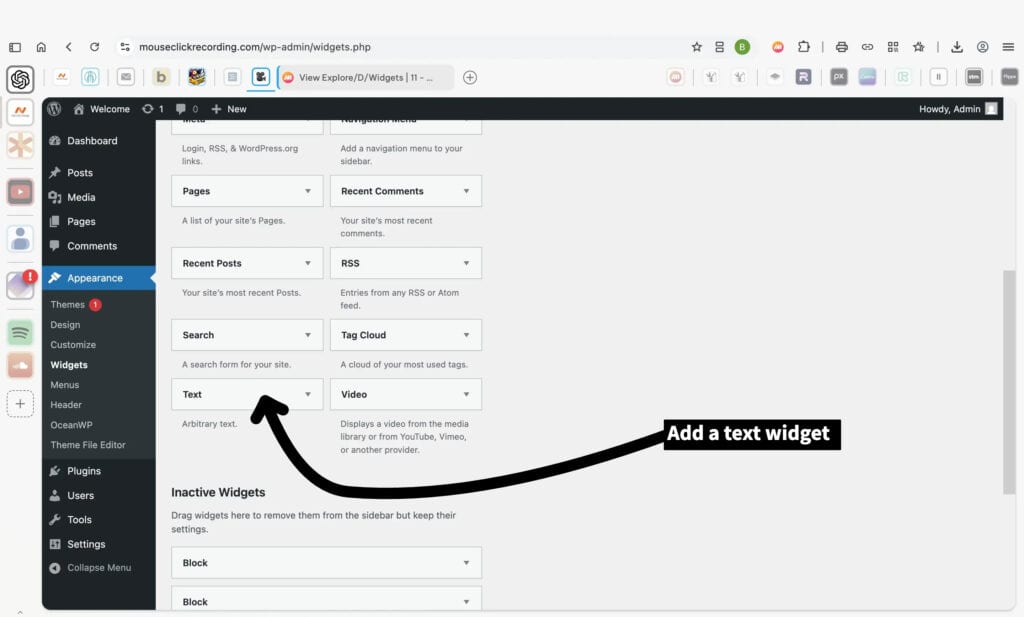Expand the Text widget dropdown

point(307,394)
